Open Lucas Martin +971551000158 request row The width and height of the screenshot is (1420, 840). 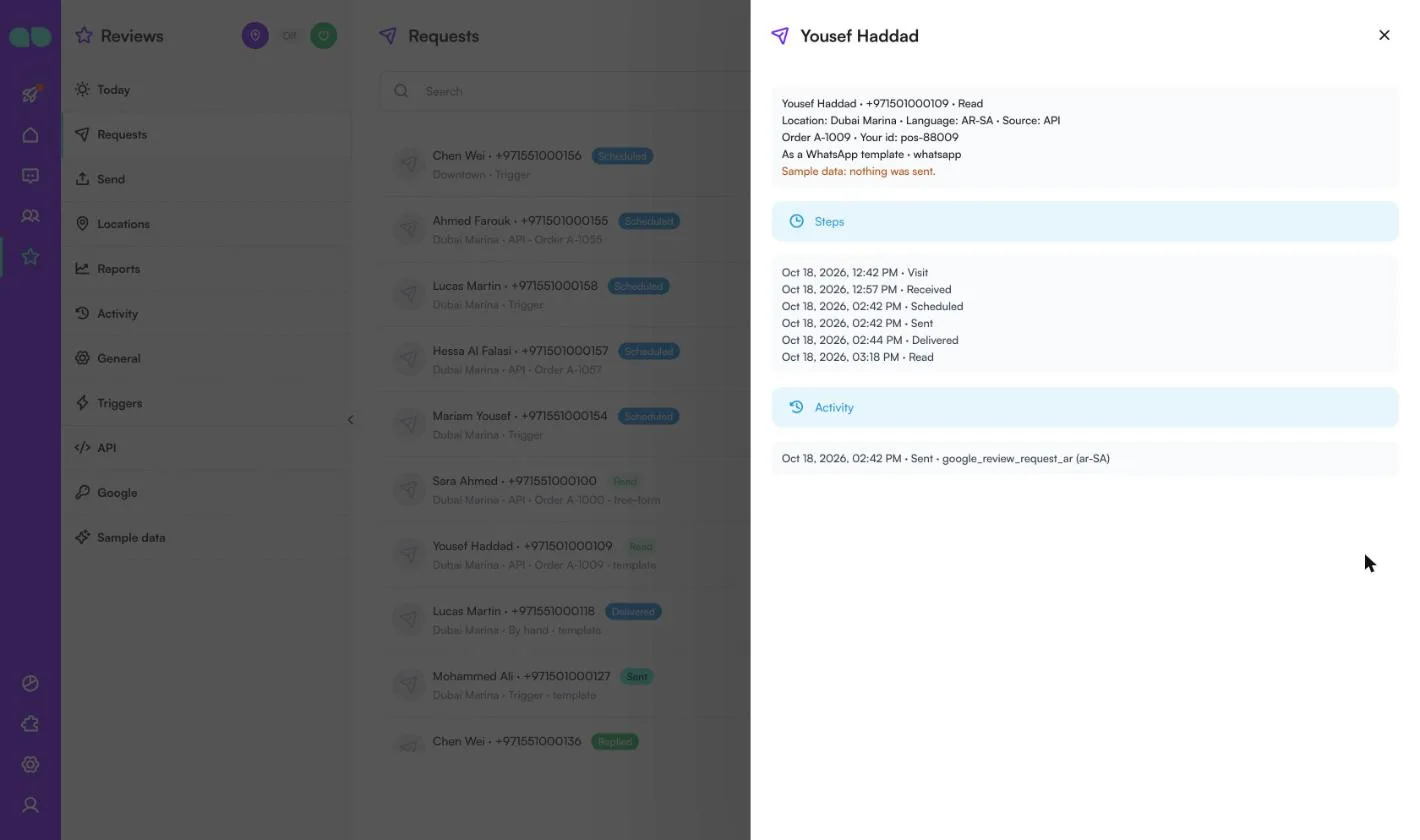pos(567,294)
